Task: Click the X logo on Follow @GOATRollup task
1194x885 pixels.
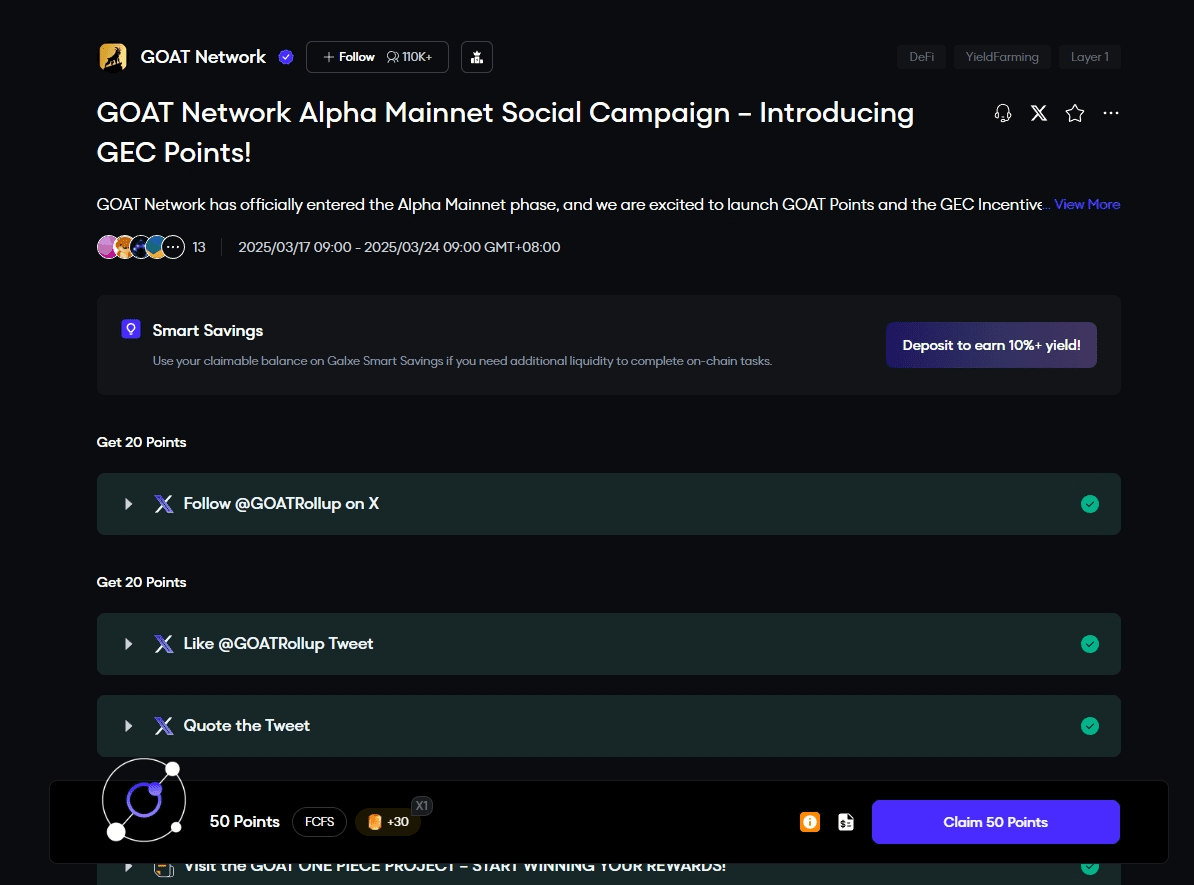Action: click(x=164, y=504)
